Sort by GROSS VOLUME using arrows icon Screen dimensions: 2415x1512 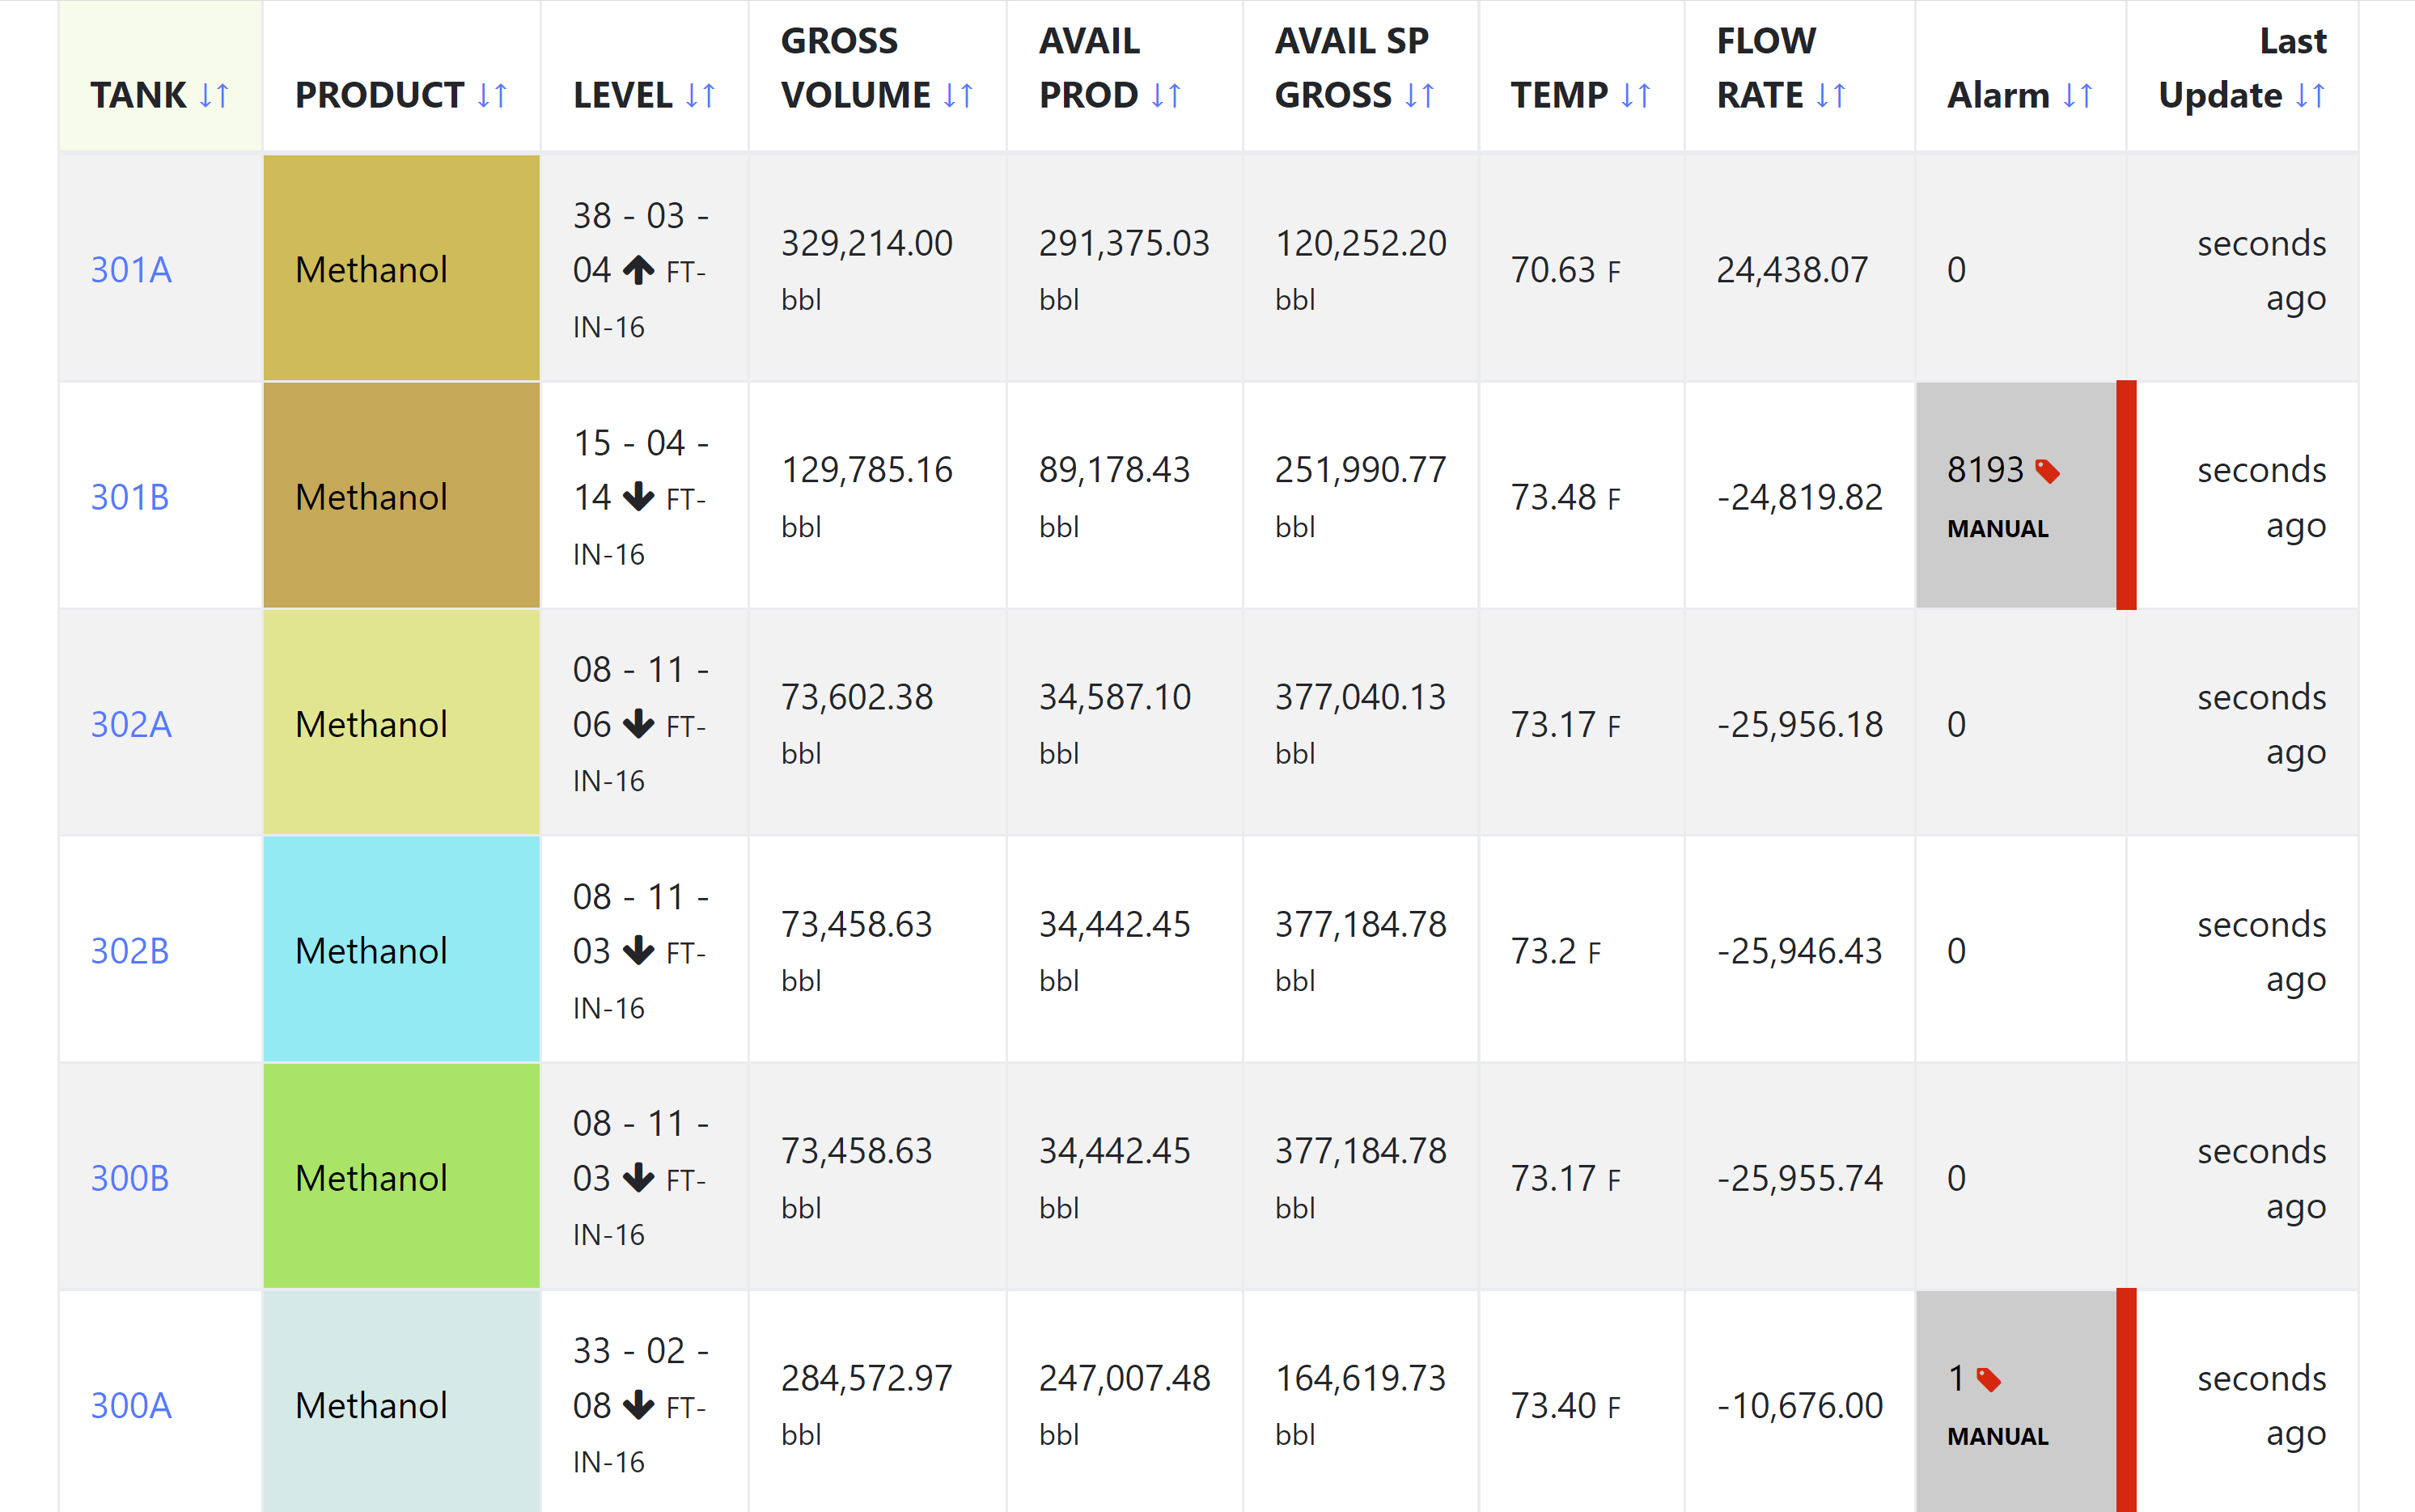958,96
